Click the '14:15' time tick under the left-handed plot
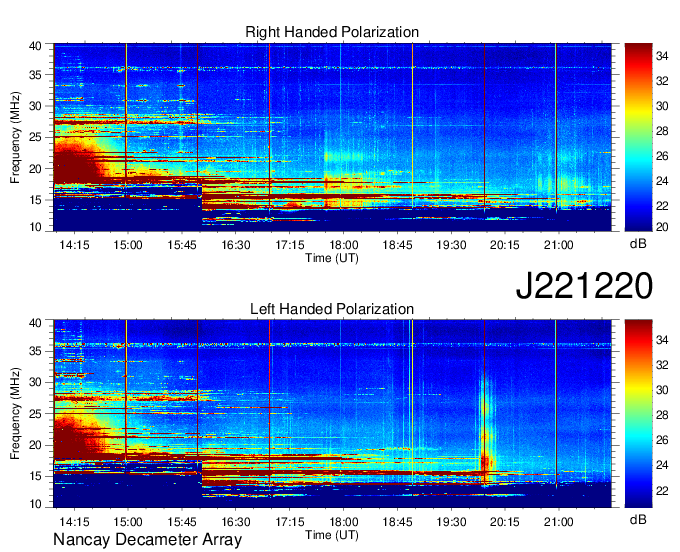This screenshot has height=552, width=680. pos(74,522)
